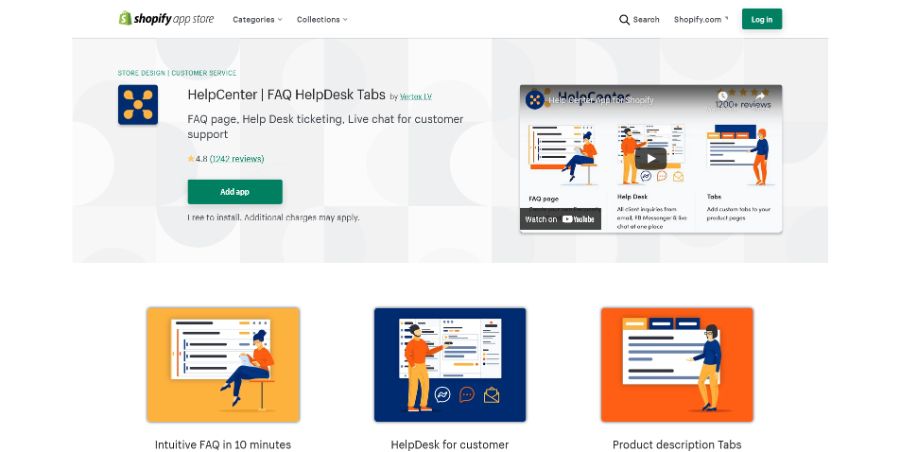Select the Store Design category link
This screenshot has height=452, width=900.
coord(141,73)
